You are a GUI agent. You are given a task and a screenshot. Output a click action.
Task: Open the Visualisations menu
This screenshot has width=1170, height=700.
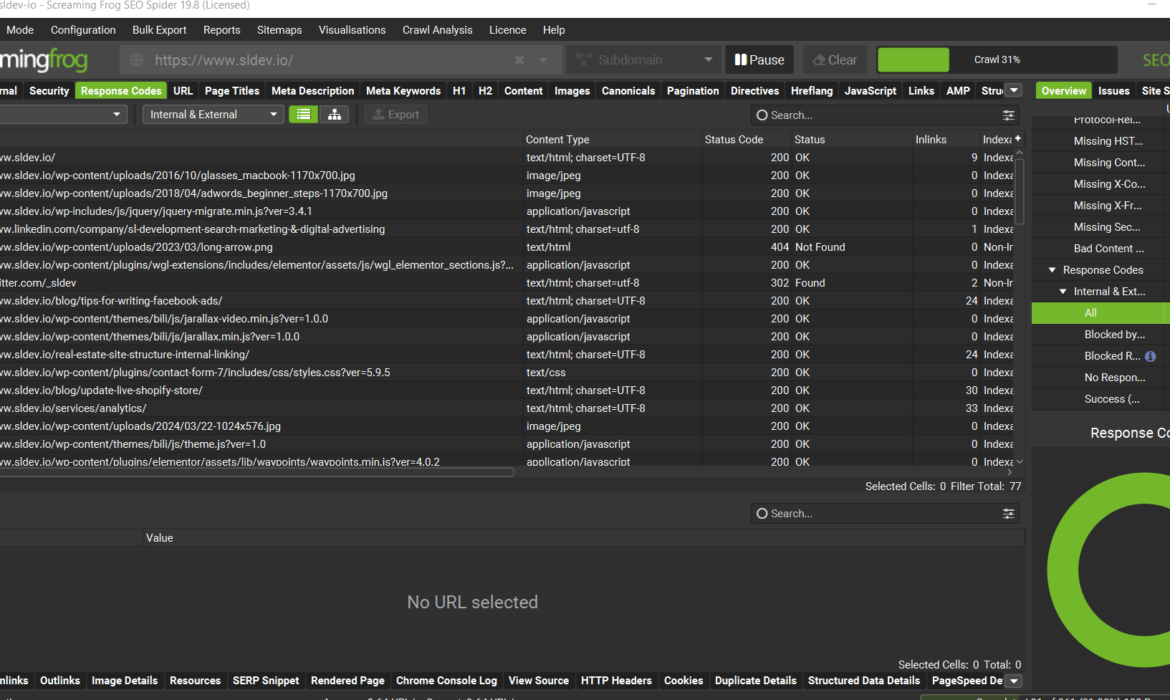click(x=352, y=30)
